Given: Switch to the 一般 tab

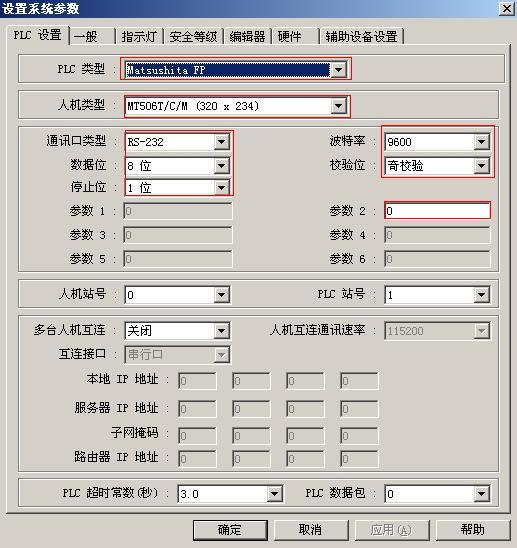Looking at the screenshot, I should (93, 36).
